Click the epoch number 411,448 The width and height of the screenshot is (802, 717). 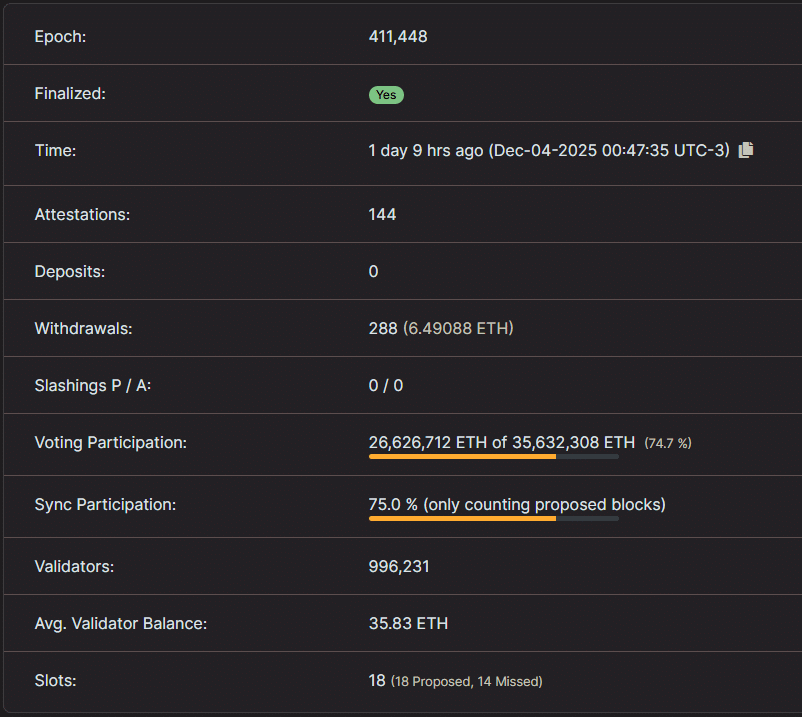(x=397, y=36)
